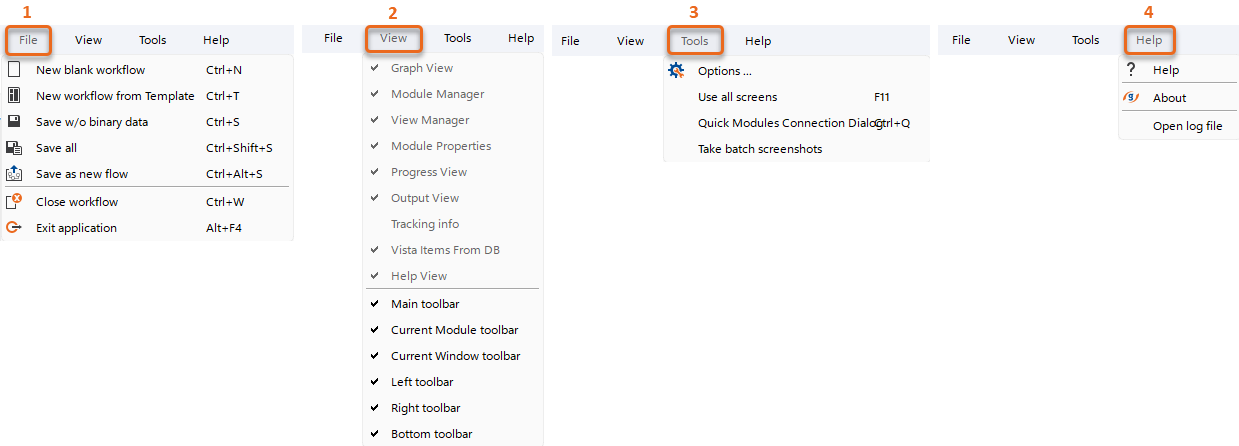
Task: Click the Exit application arrow icon
Action: pyautogui.click(x=14, y=227)
